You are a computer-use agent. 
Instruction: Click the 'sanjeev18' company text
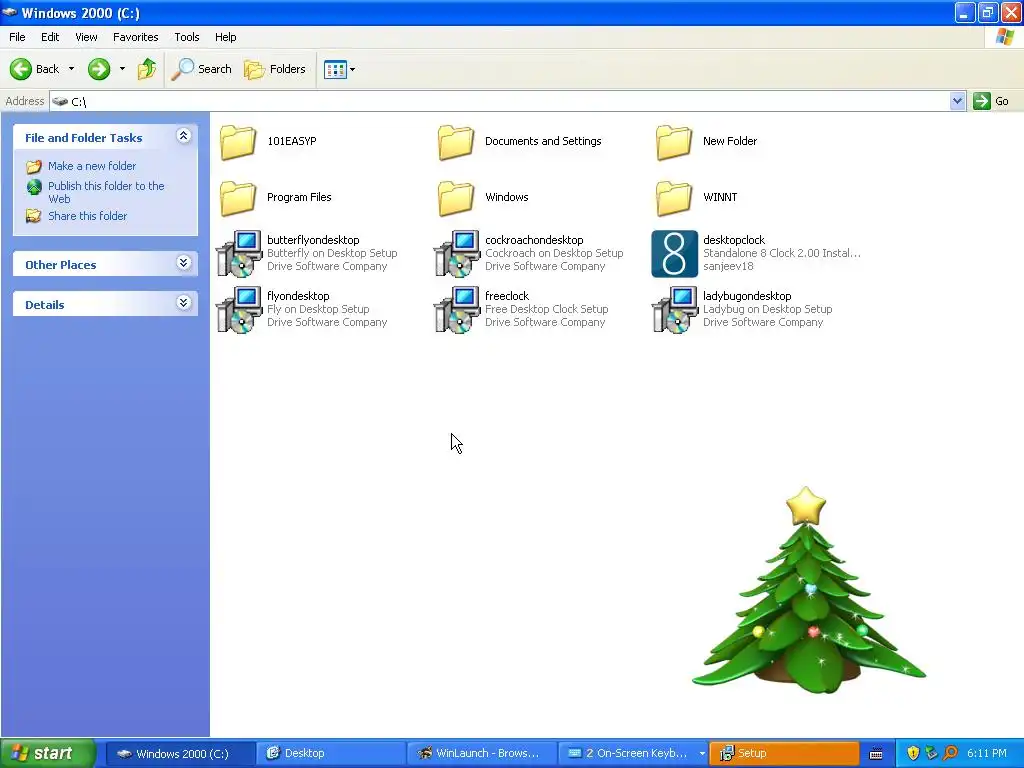coord(728,266)
